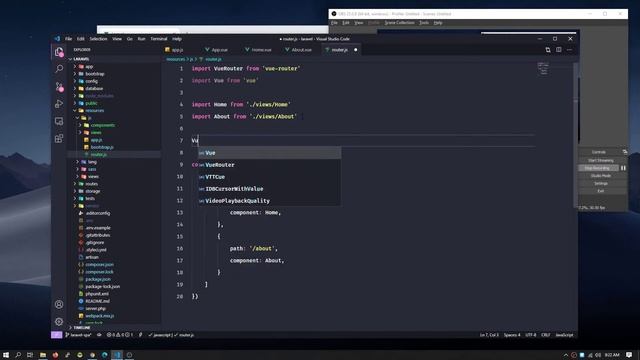Viewport: 640px width, 360px height.
Task: Open Scene Collection menu in OBS
Action: [x=399, y=23]
